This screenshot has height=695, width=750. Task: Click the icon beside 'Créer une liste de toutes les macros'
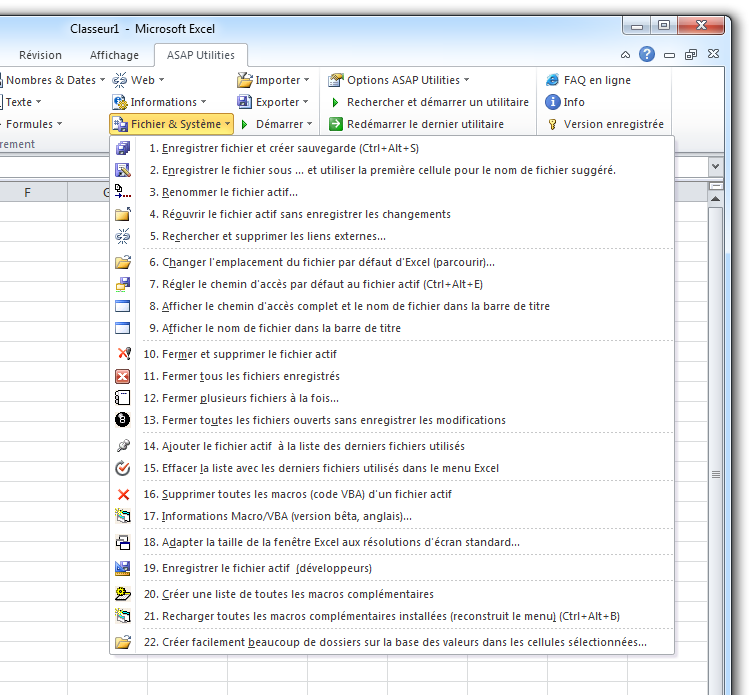123,594
